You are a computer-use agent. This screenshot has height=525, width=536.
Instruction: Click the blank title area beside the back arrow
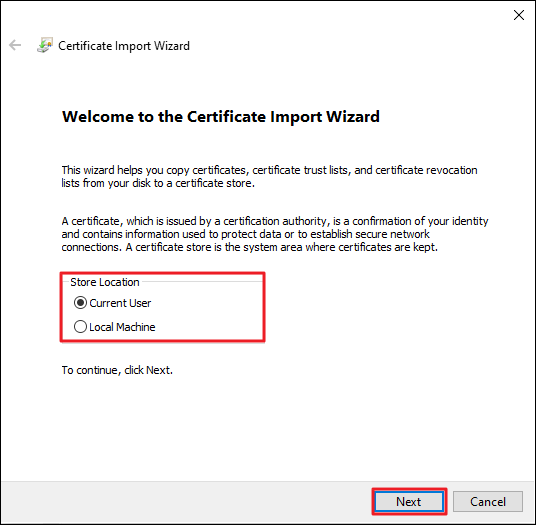(x=342, y=45)
